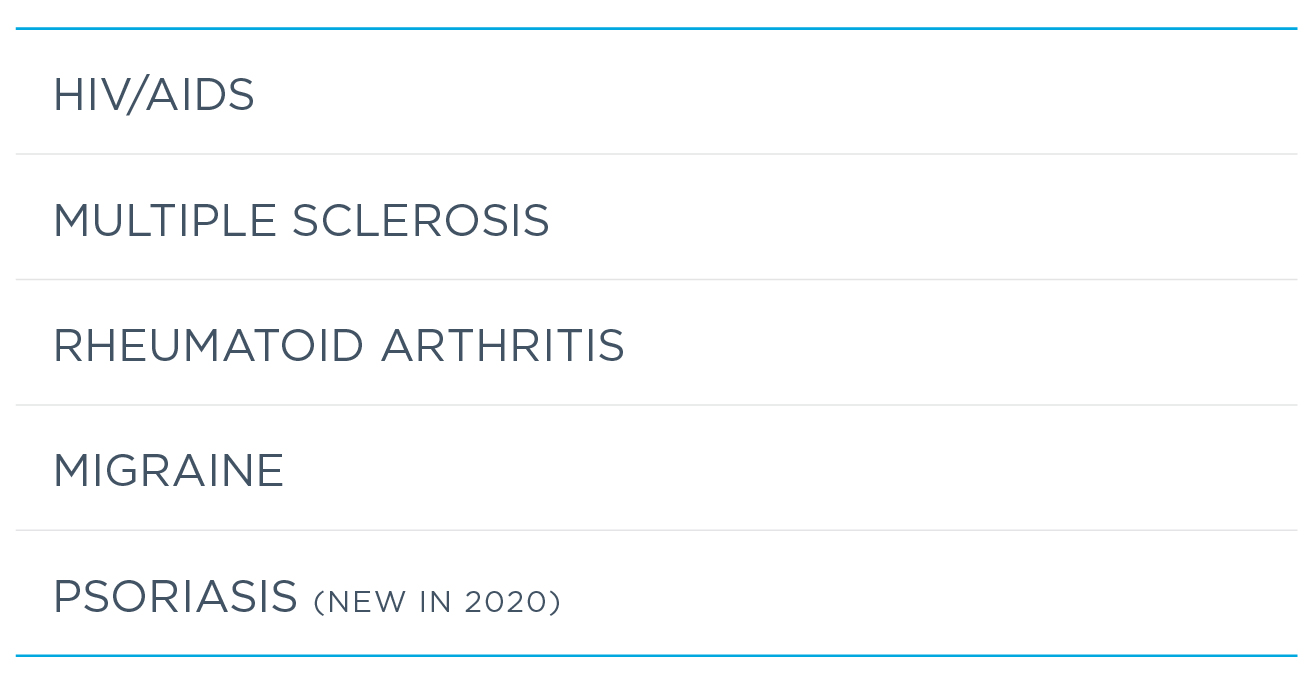Click the word "MULTIPLE" in the second row
The height and width of the screenshot is (683, 1313).
point(164,220)
